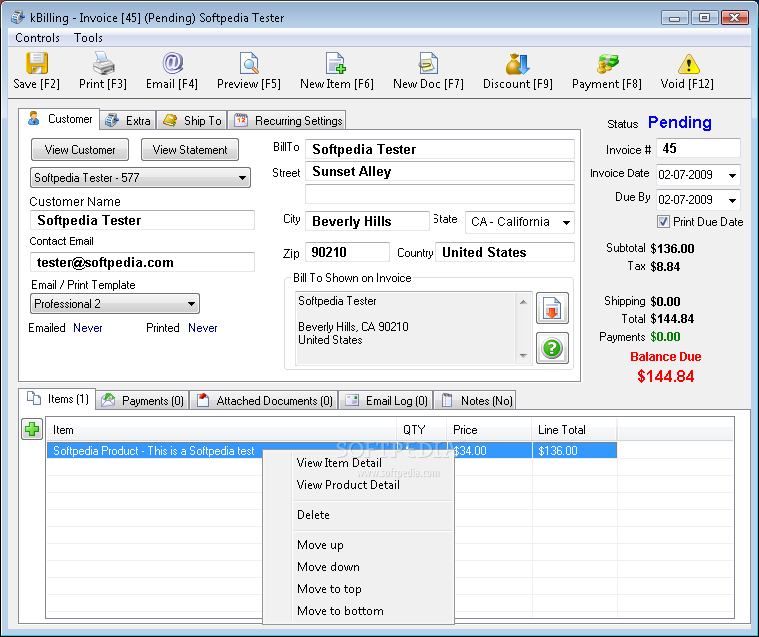Click the Save [F2] floppy disk icon
Screen dimensions: 759x637
coord(37,63)
